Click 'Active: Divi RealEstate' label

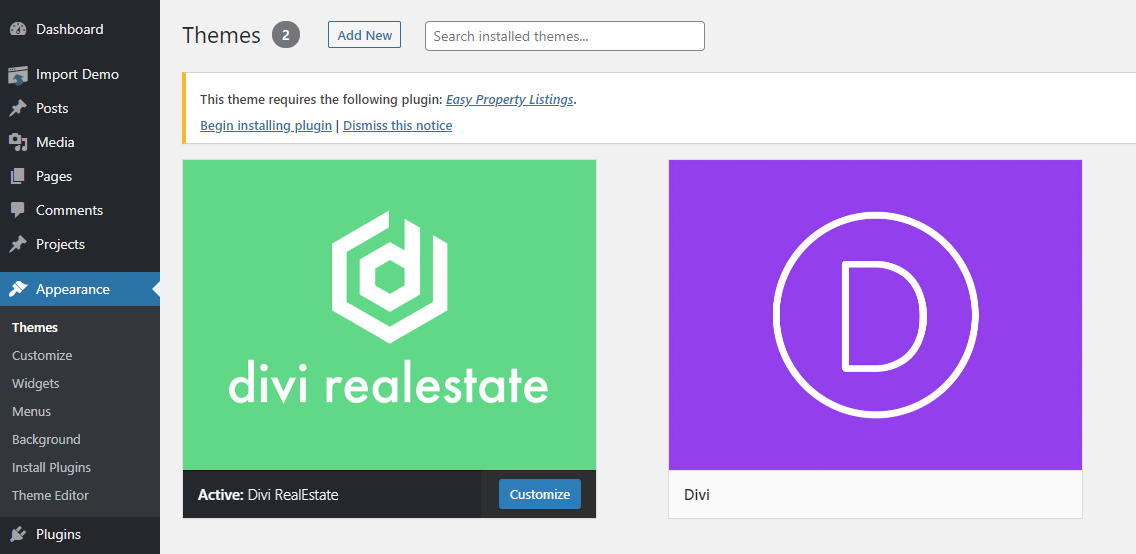click(268, 495)
